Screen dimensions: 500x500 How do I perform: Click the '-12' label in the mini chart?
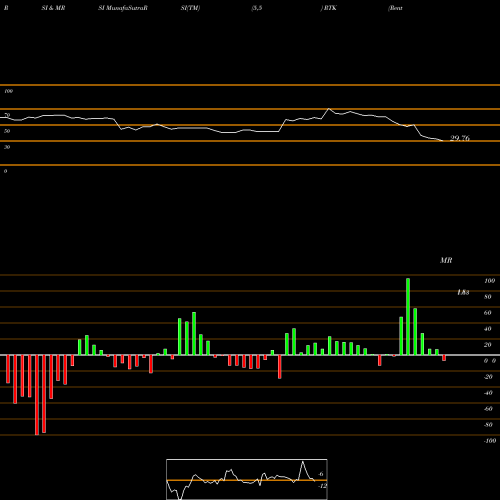(x=322, y=486)
